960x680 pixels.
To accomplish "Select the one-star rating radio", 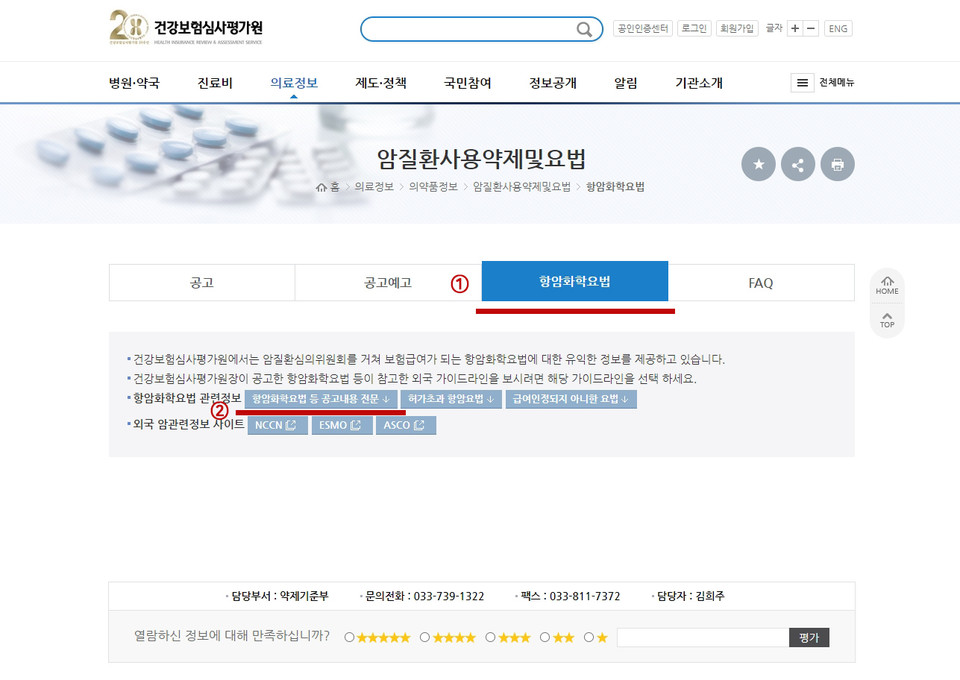I will (x=588, y=637).
